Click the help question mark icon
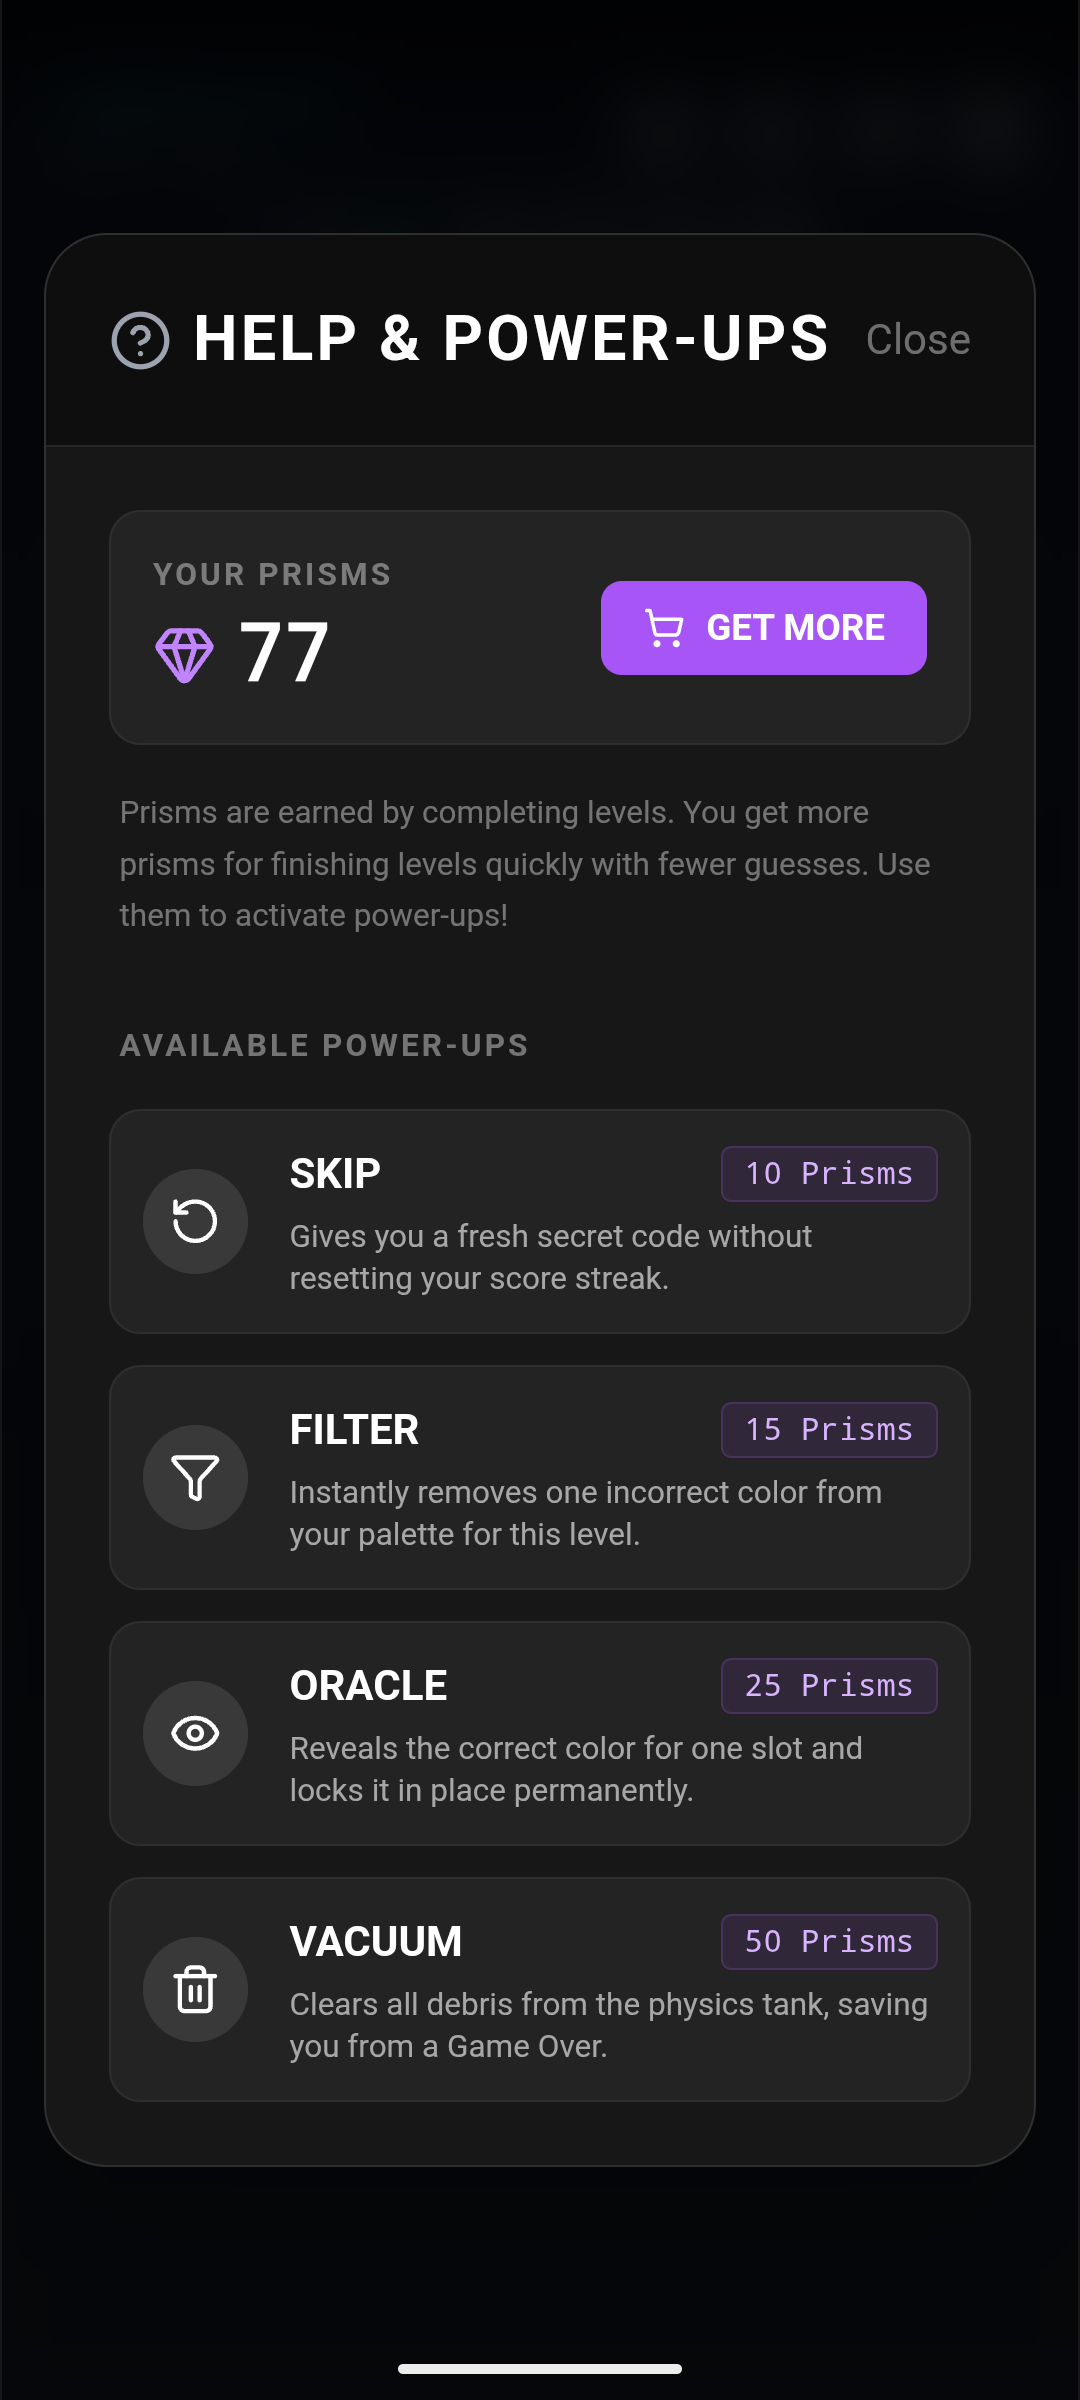 140,340
